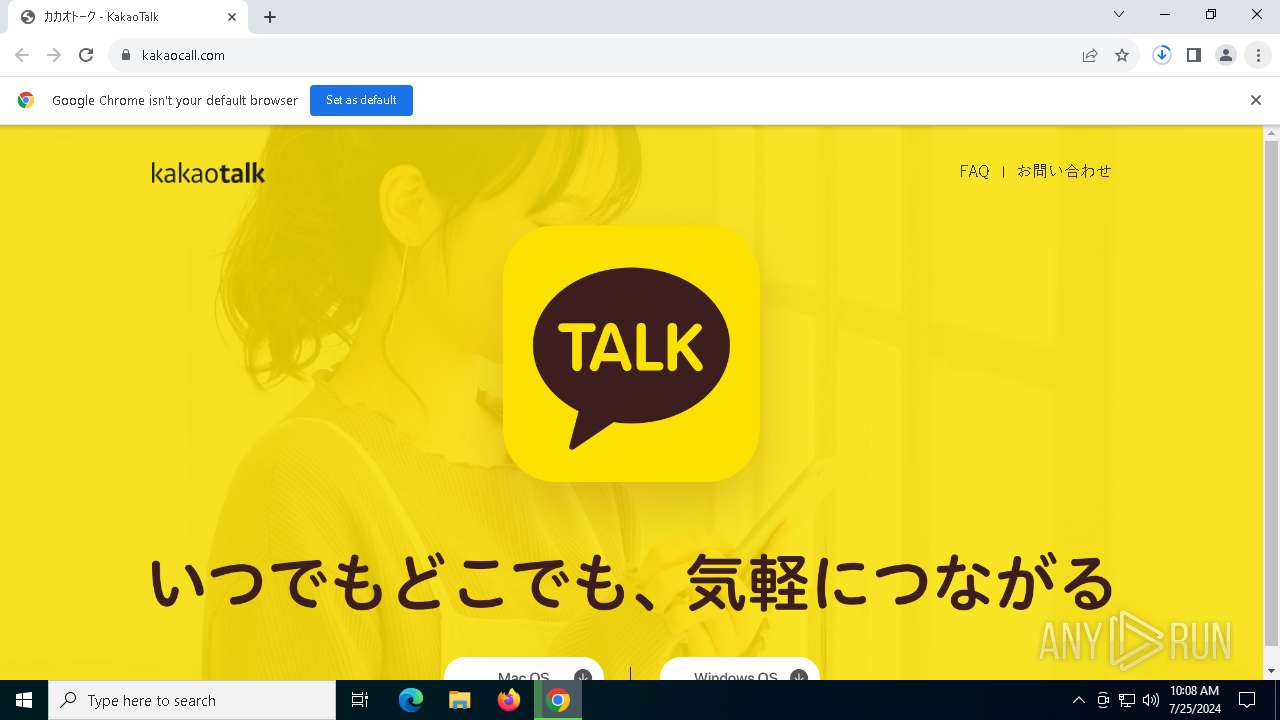This screenshot has width=1280, height=720.
Task: Reload the kakaocall.com page
Action: point(86,55)
